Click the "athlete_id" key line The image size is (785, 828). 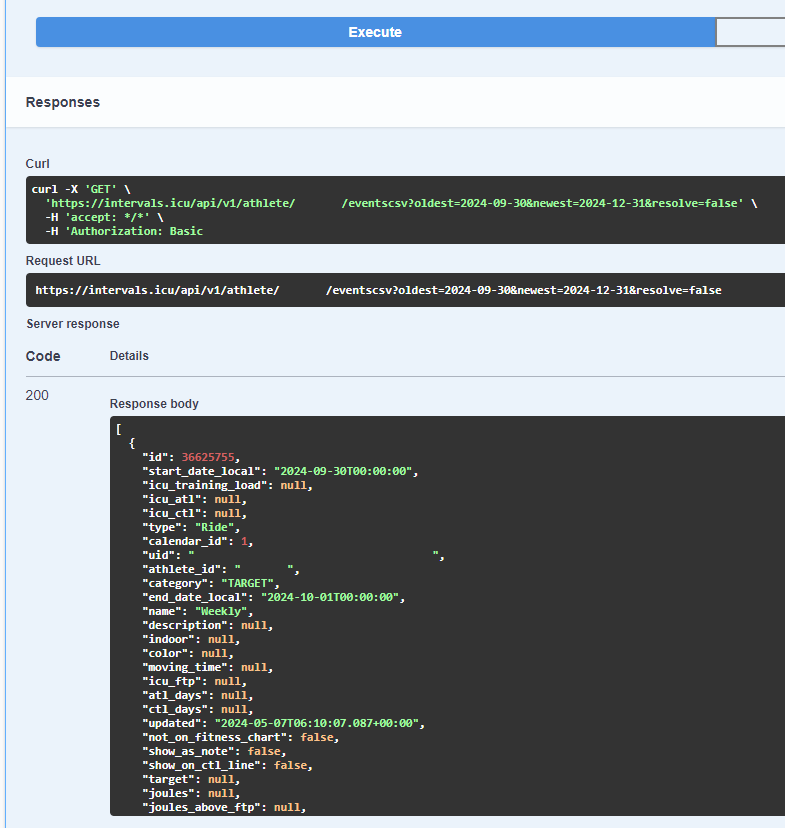pyautogui.click(x=221, y=569)
